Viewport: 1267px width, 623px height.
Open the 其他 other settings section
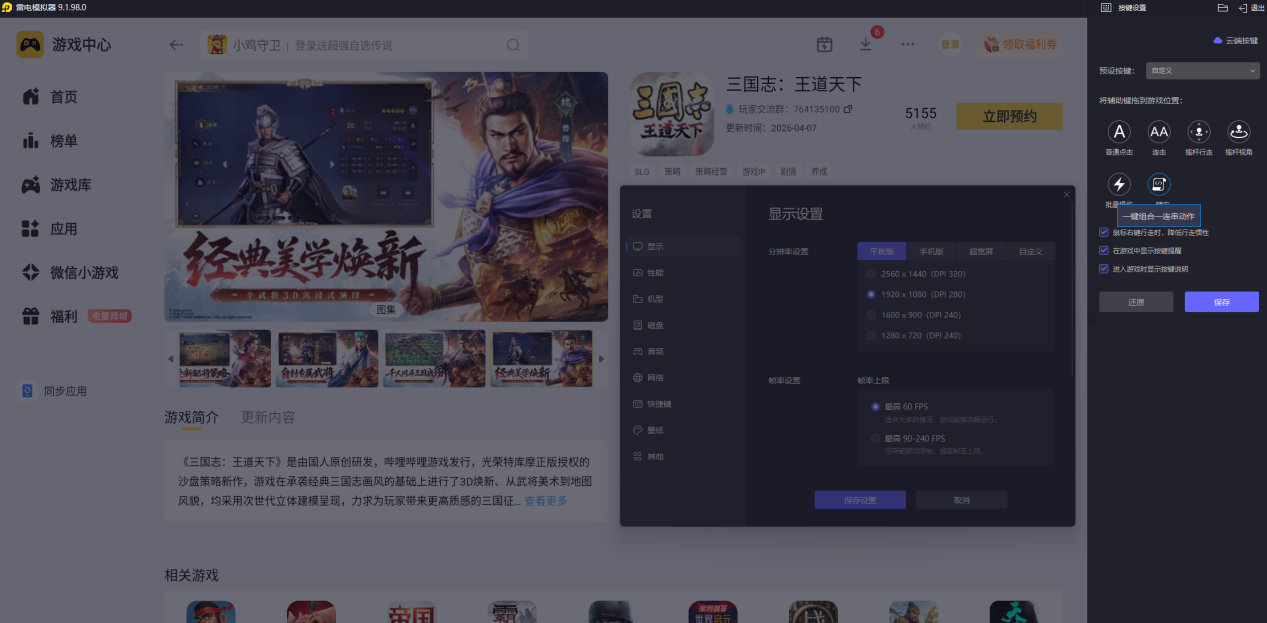pyautogui.click(x=683, y=457)
